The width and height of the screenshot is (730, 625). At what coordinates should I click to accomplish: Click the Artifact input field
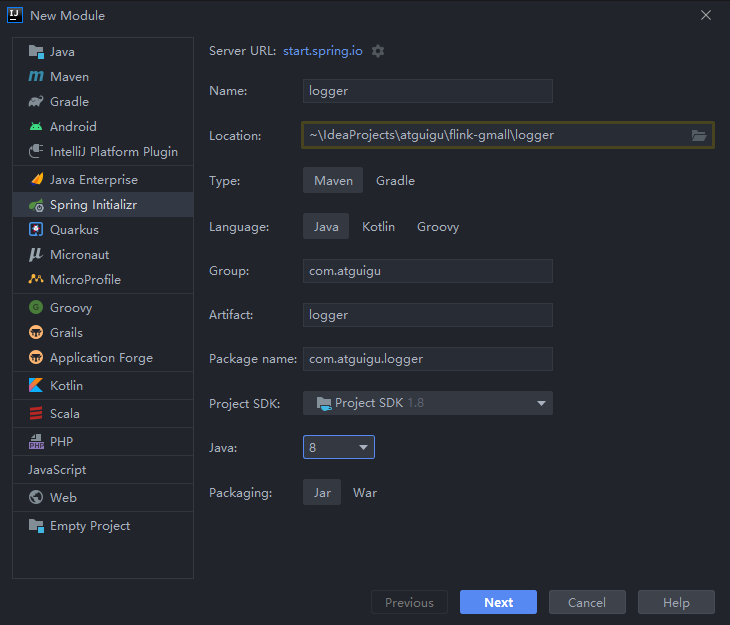[427, 315]
